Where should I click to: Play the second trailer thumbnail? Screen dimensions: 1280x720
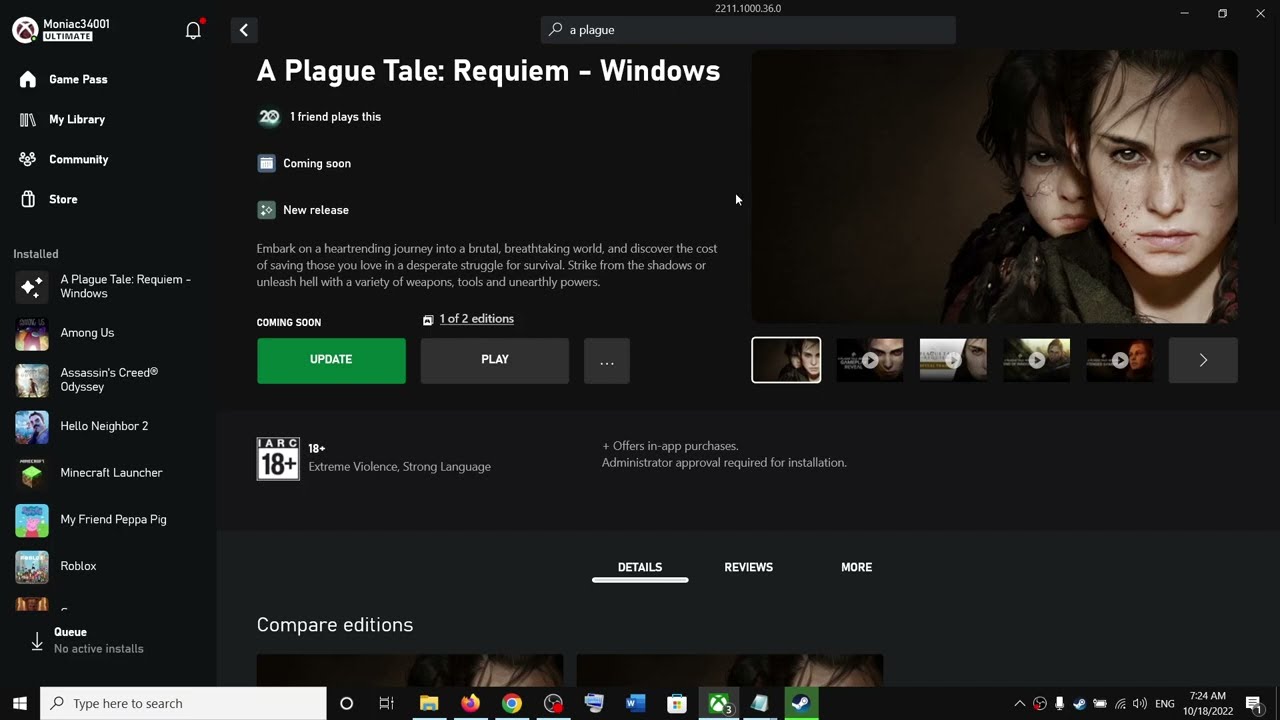[x=870, y=360]
